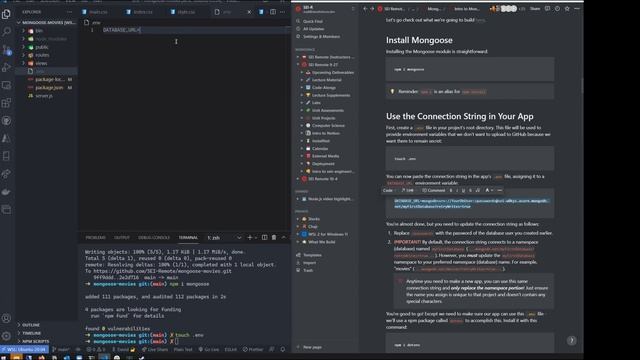The image size is (640, 360).
Task: Open Manage gear icon in VS Code
Action: [x=6, y=336]
